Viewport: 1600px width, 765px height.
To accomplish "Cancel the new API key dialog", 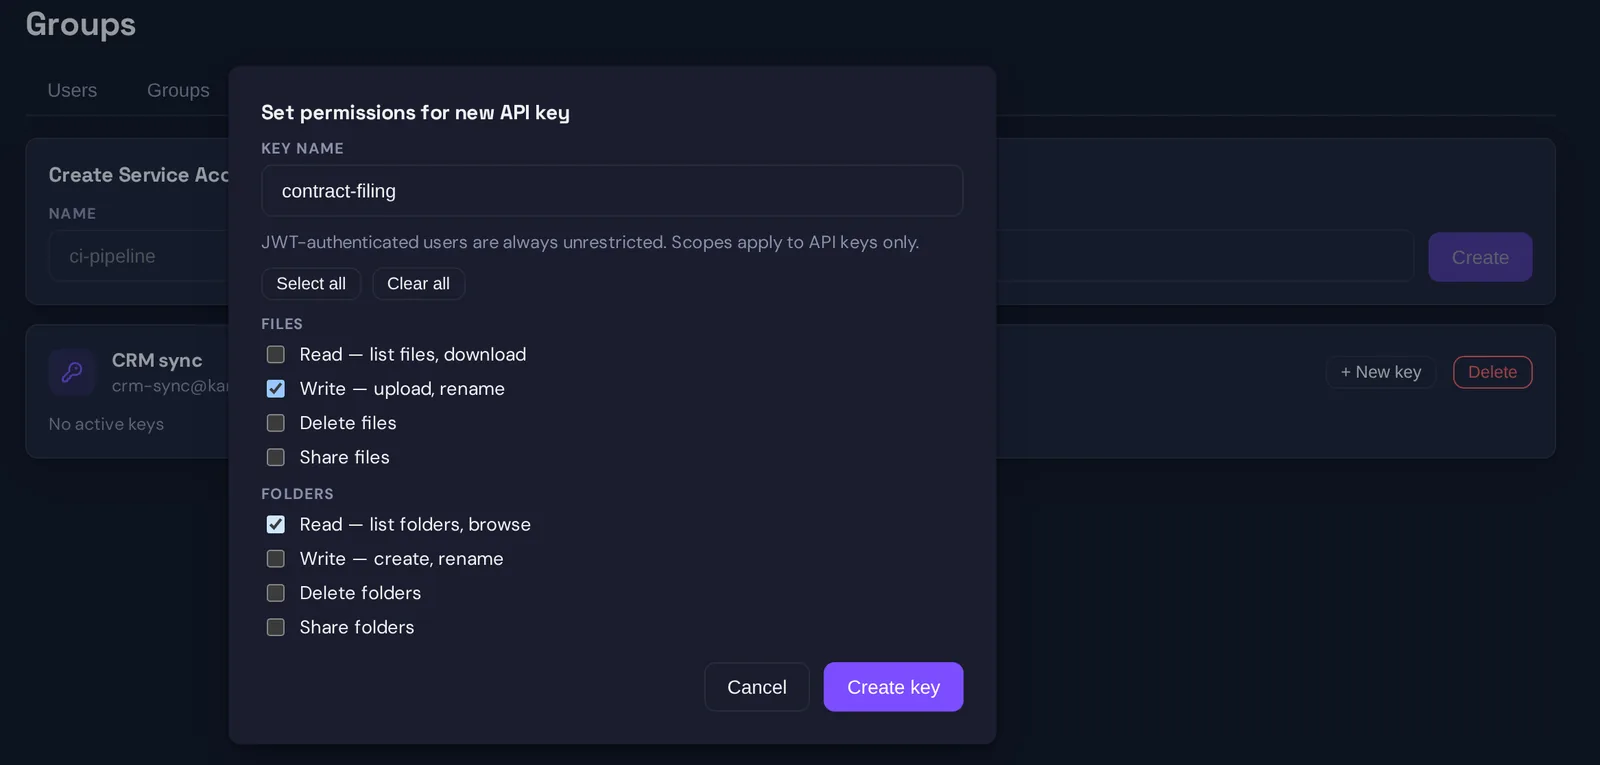I will (757, 687).
